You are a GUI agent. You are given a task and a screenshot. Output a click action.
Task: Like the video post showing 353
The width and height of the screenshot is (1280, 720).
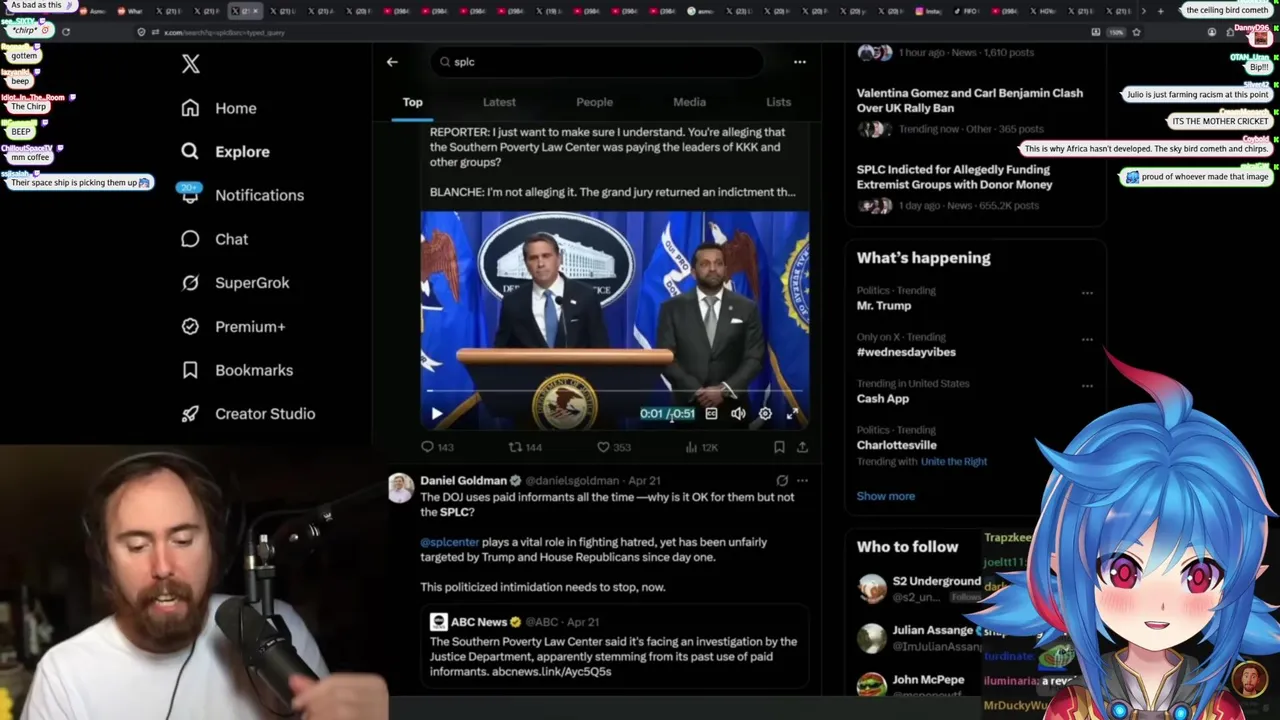(x=613, y=448)
